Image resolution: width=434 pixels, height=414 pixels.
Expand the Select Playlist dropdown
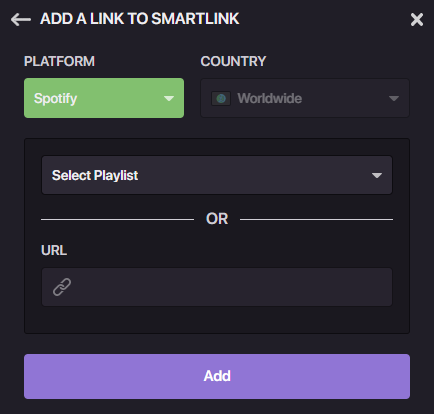tap(217, 175)
